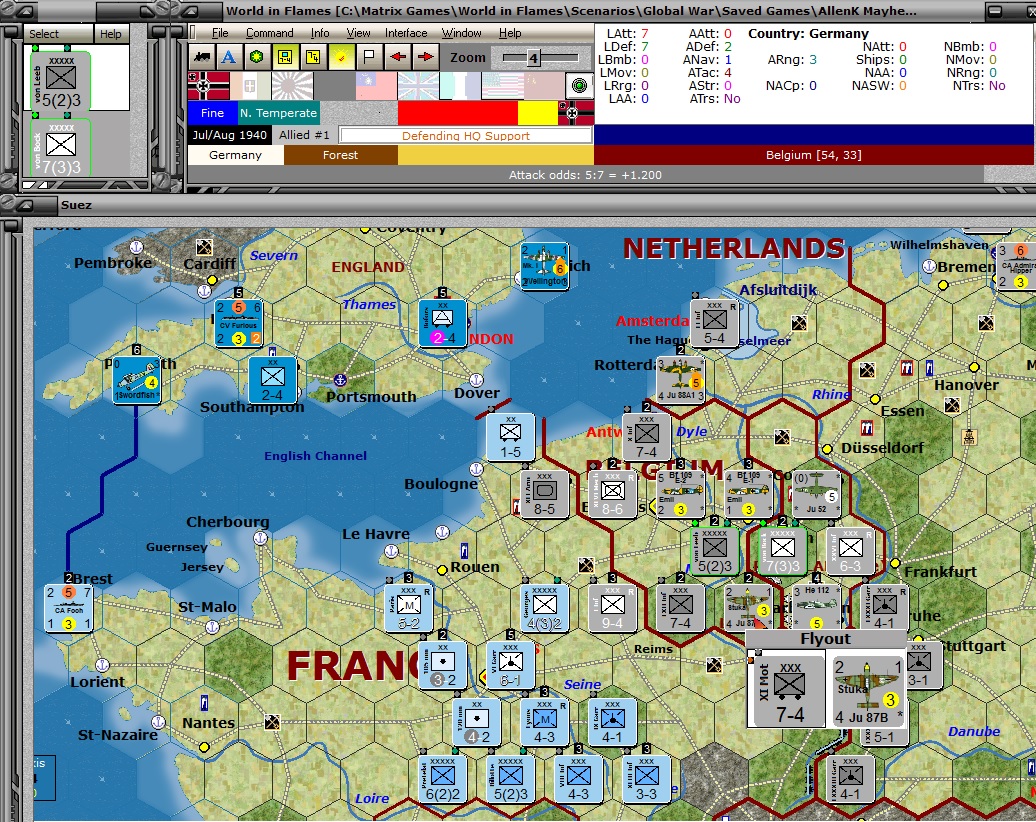
Task: Select von Bock 7(3)3 HQ on map
Action: (782, 550)
